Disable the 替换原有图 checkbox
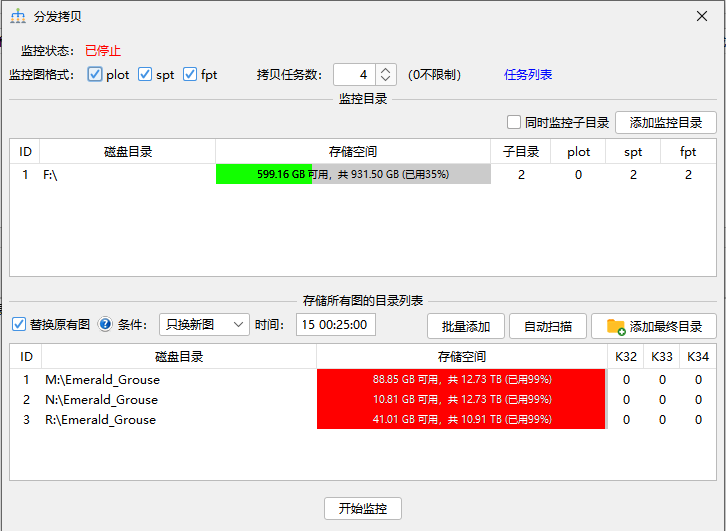The height and width of the screenshot is (531, 726). pos(18,325)
